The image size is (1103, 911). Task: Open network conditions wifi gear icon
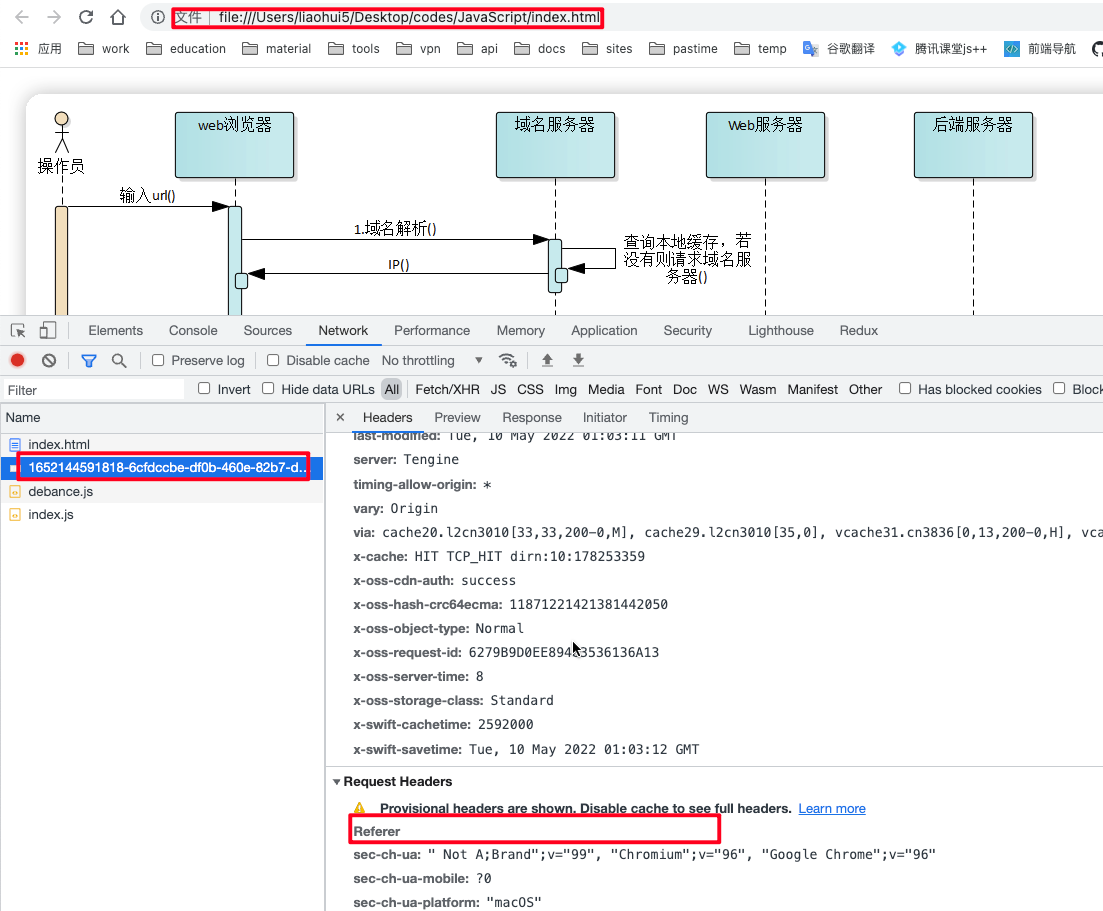(508, 360)
